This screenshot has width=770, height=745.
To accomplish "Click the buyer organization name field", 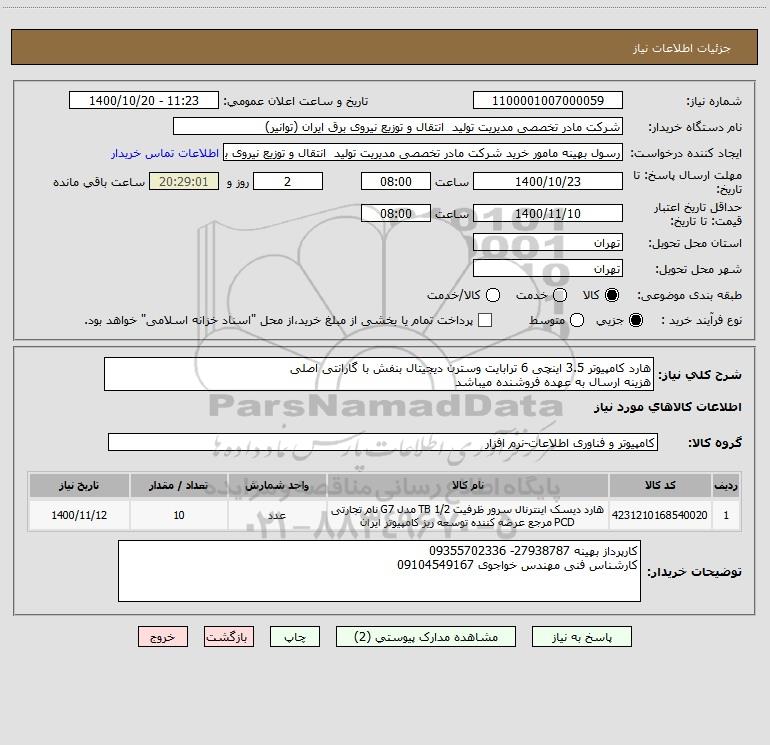I will tap(398, 126).
